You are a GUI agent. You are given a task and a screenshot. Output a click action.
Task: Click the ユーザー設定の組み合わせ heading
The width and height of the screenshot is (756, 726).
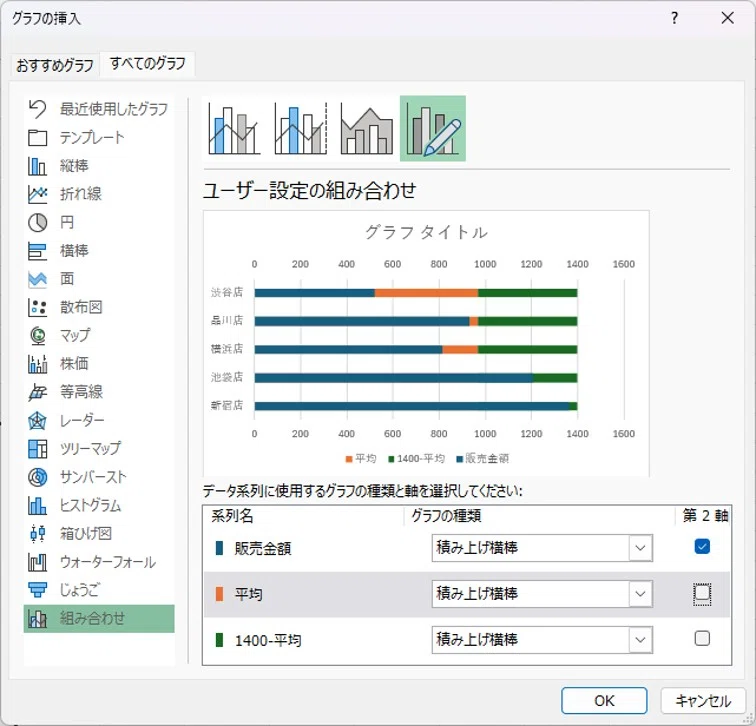310,190
